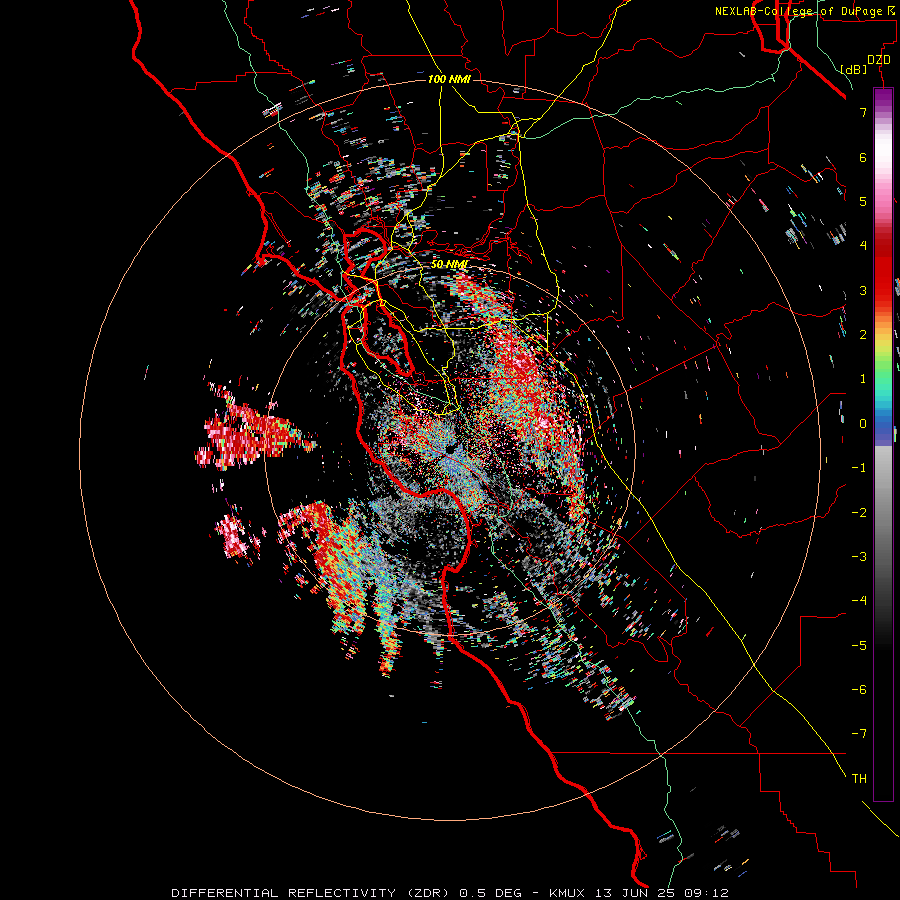This screenshot has height=900, width=900.
Task: Click the -1 value on the color scale
Action: point(859,468)
